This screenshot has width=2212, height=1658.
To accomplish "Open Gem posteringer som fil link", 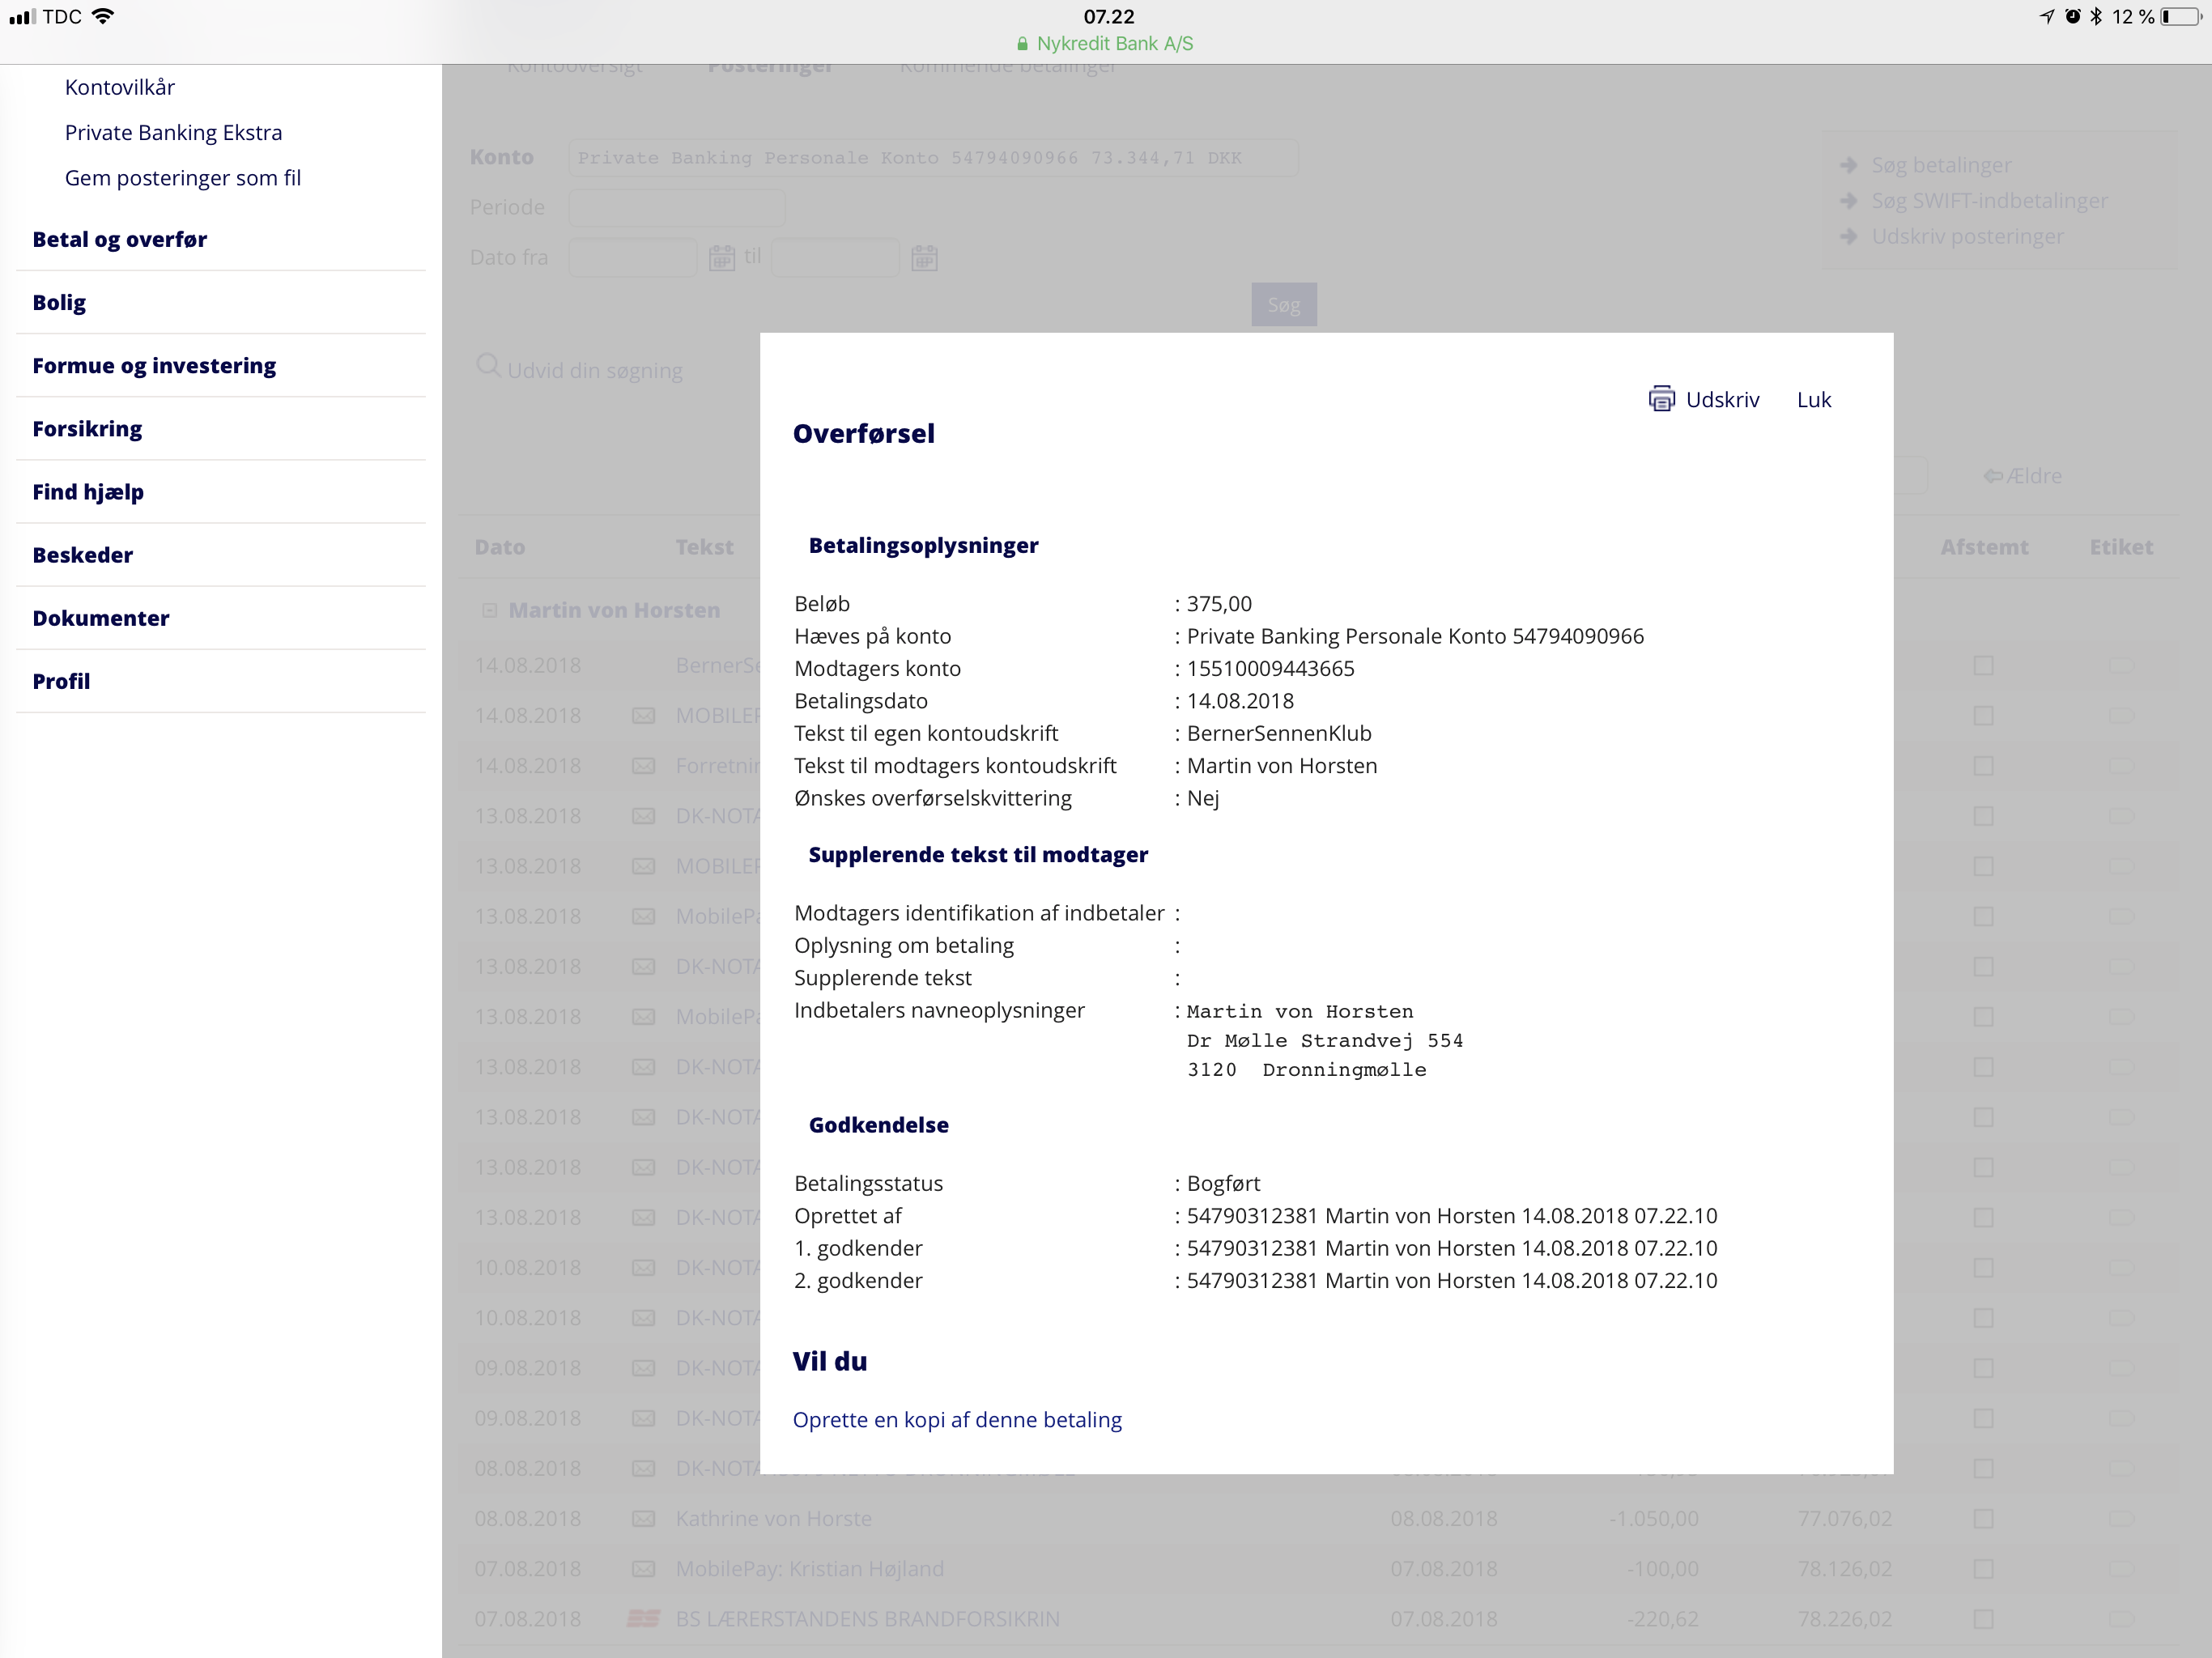I will pos(182,178).
